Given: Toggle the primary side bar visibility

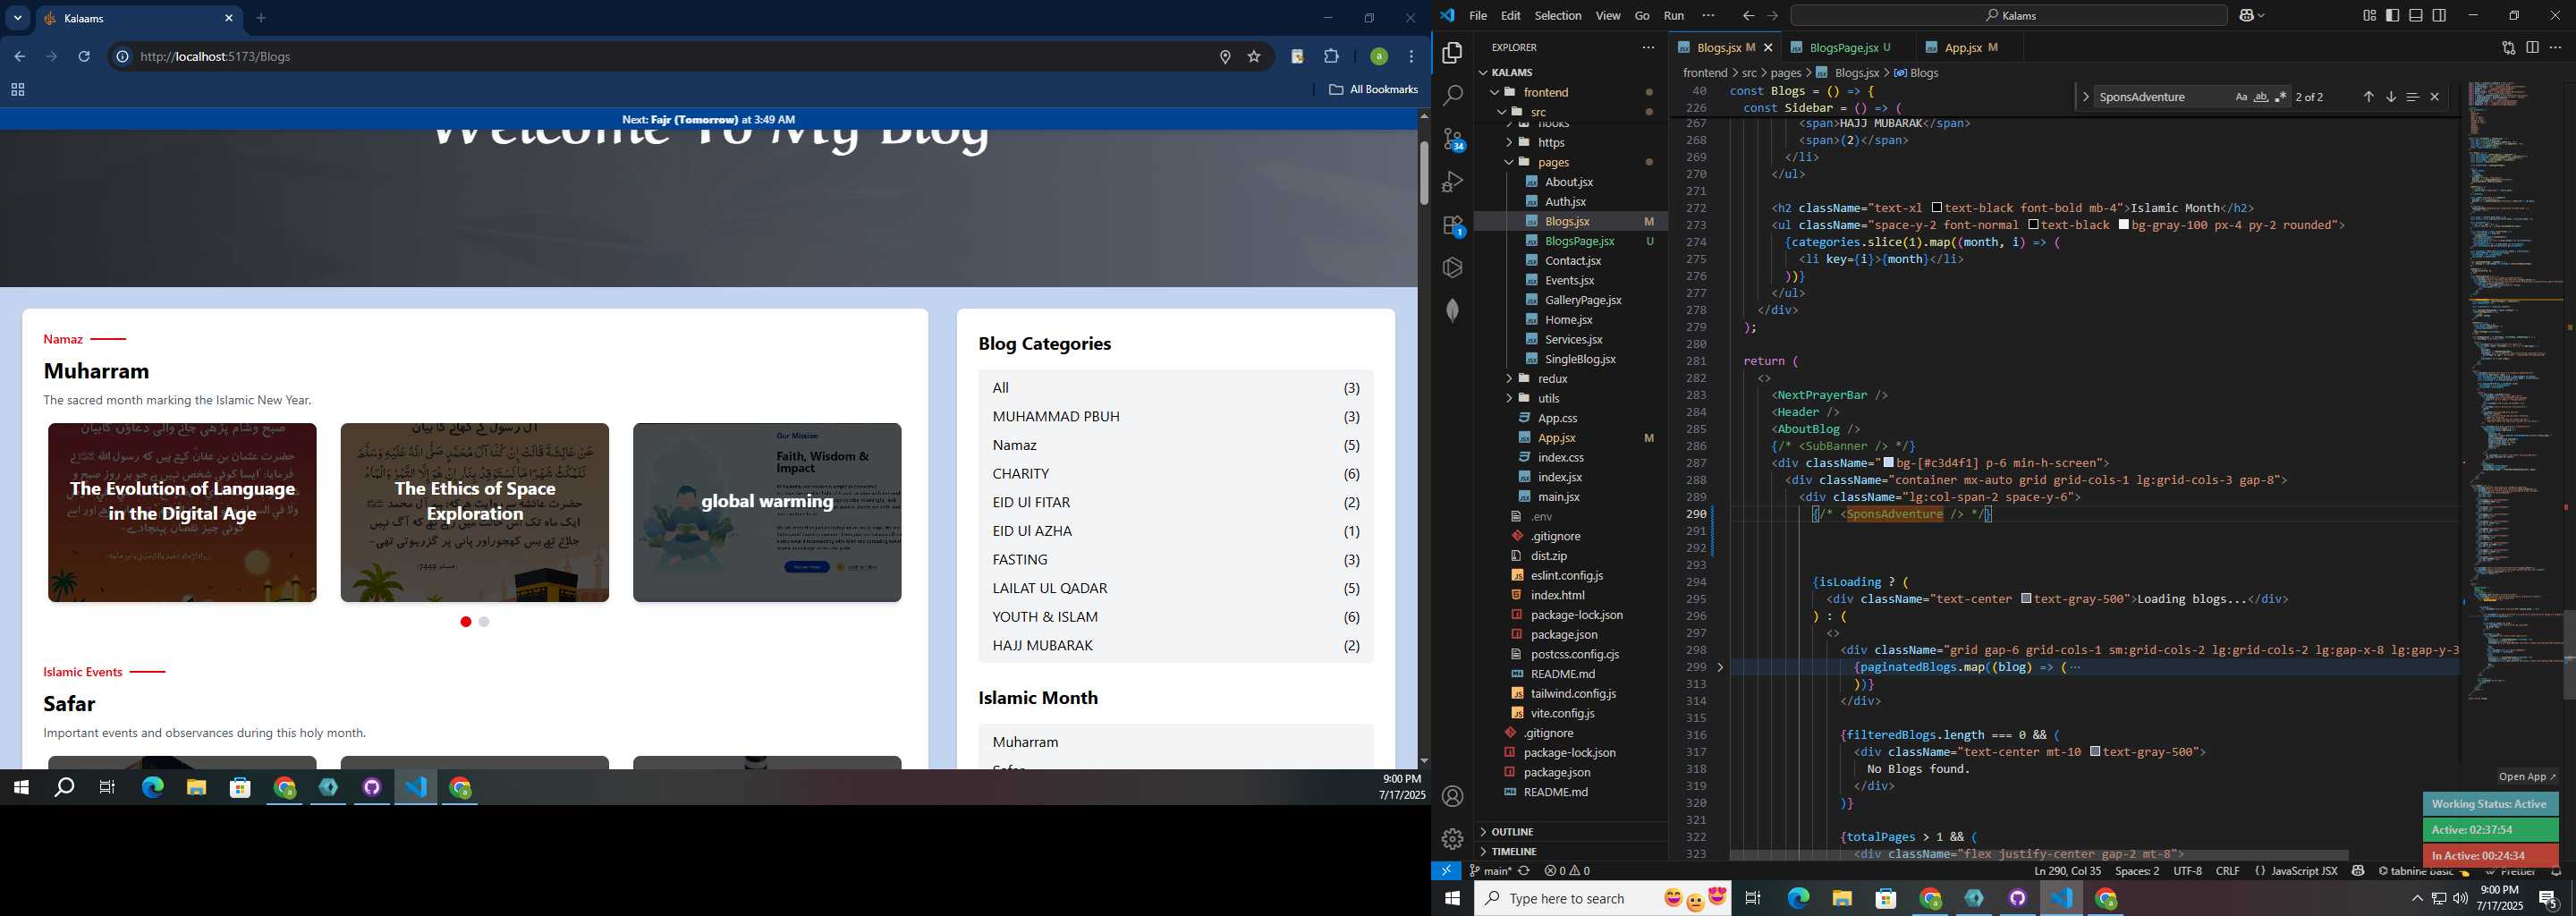Looking at the screenshot, I should [2392, 15].
